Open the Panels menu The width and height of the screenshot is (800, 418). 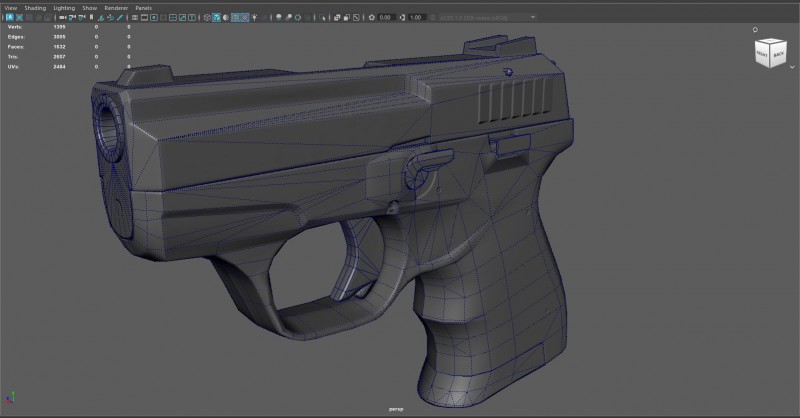click(143, 8)
